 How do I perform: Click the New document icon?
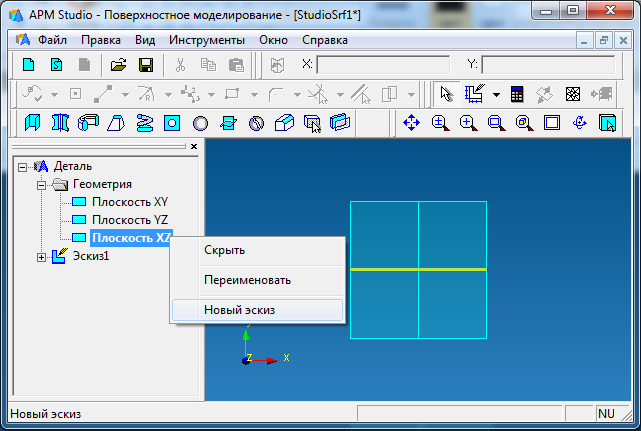coord(29,65)
